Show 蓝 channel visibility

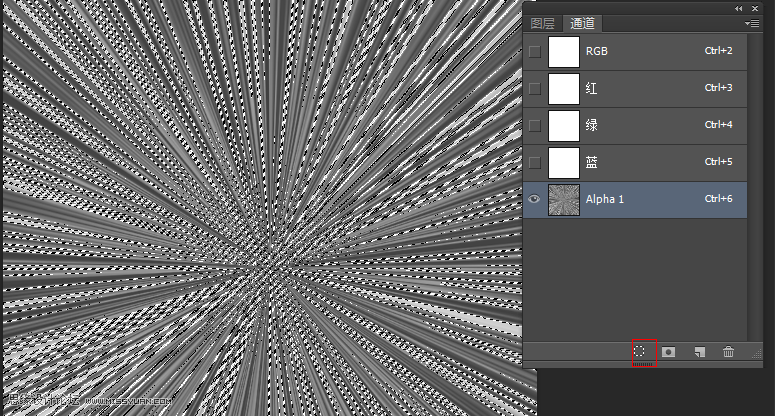coord(535,163)
